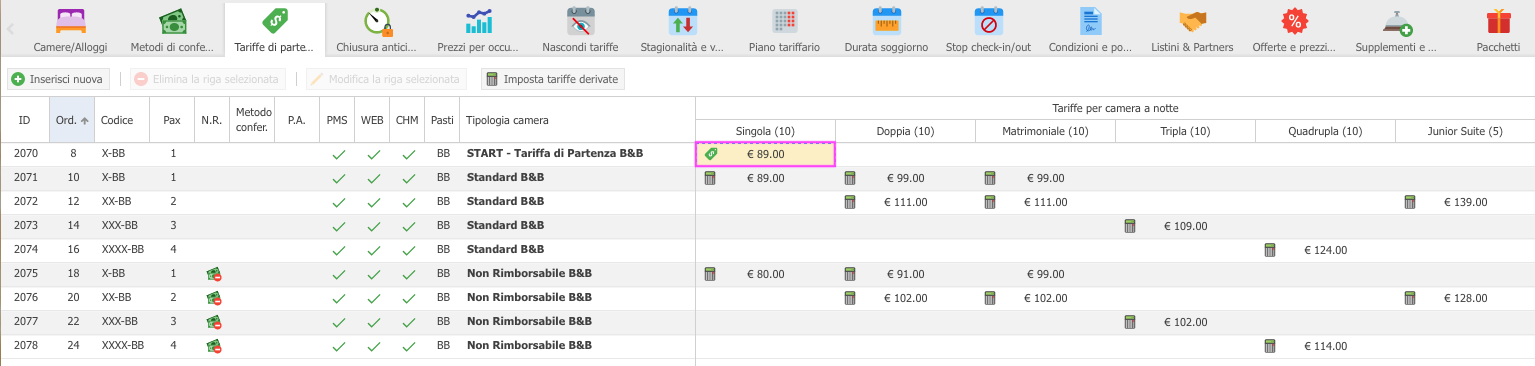Toggle PMS checkmark for row 2070
1535x366 pixels.
click(338, 155)
